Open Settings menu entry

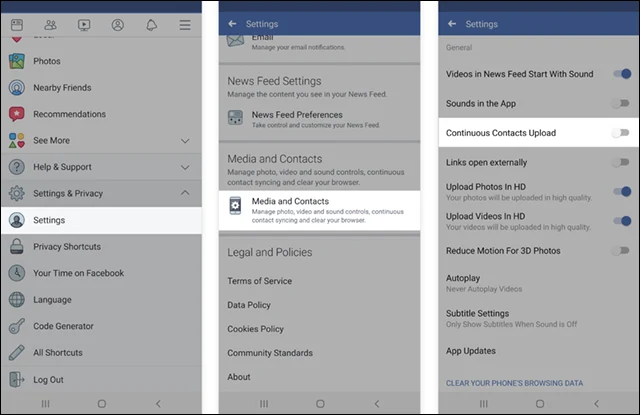click(x=101, y=220)
